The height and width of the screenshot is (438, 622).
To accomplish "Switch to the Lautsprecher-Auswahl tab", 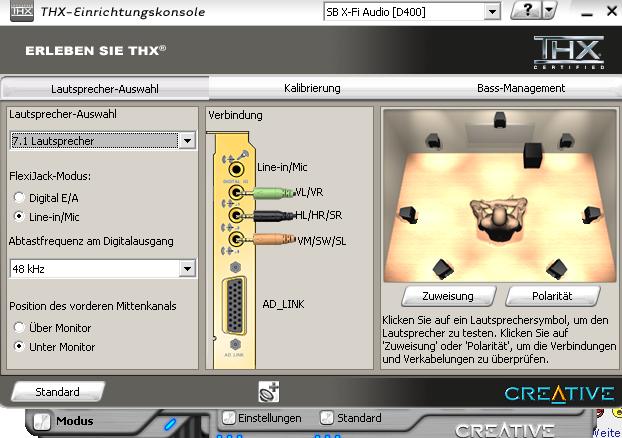I will coord(105,88).
